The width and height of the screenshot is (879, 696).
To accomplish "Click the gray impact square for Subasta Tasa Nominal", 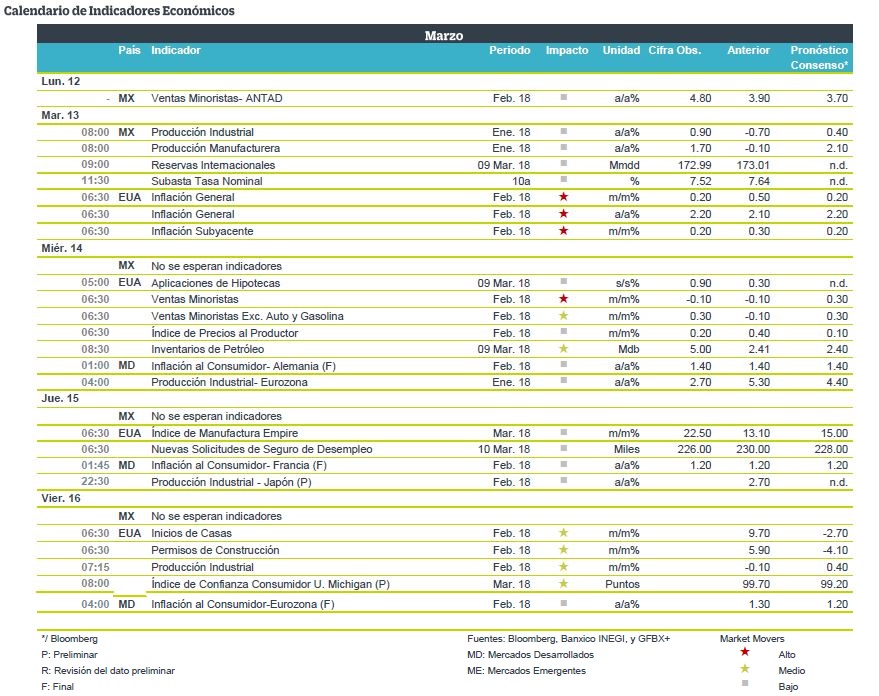I will [563, 179].
